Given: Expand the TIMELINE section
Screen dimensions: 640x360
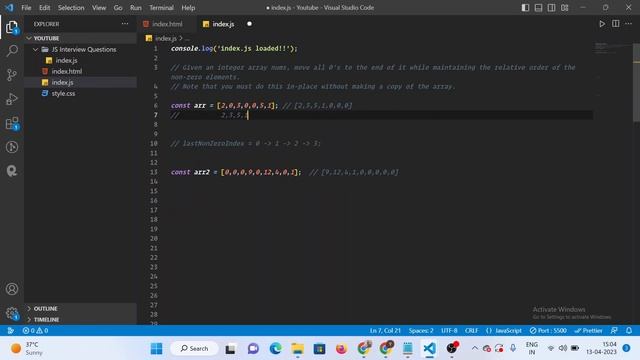Looking at the screenshot, I should pyautogui.click(x=80, y=320).
